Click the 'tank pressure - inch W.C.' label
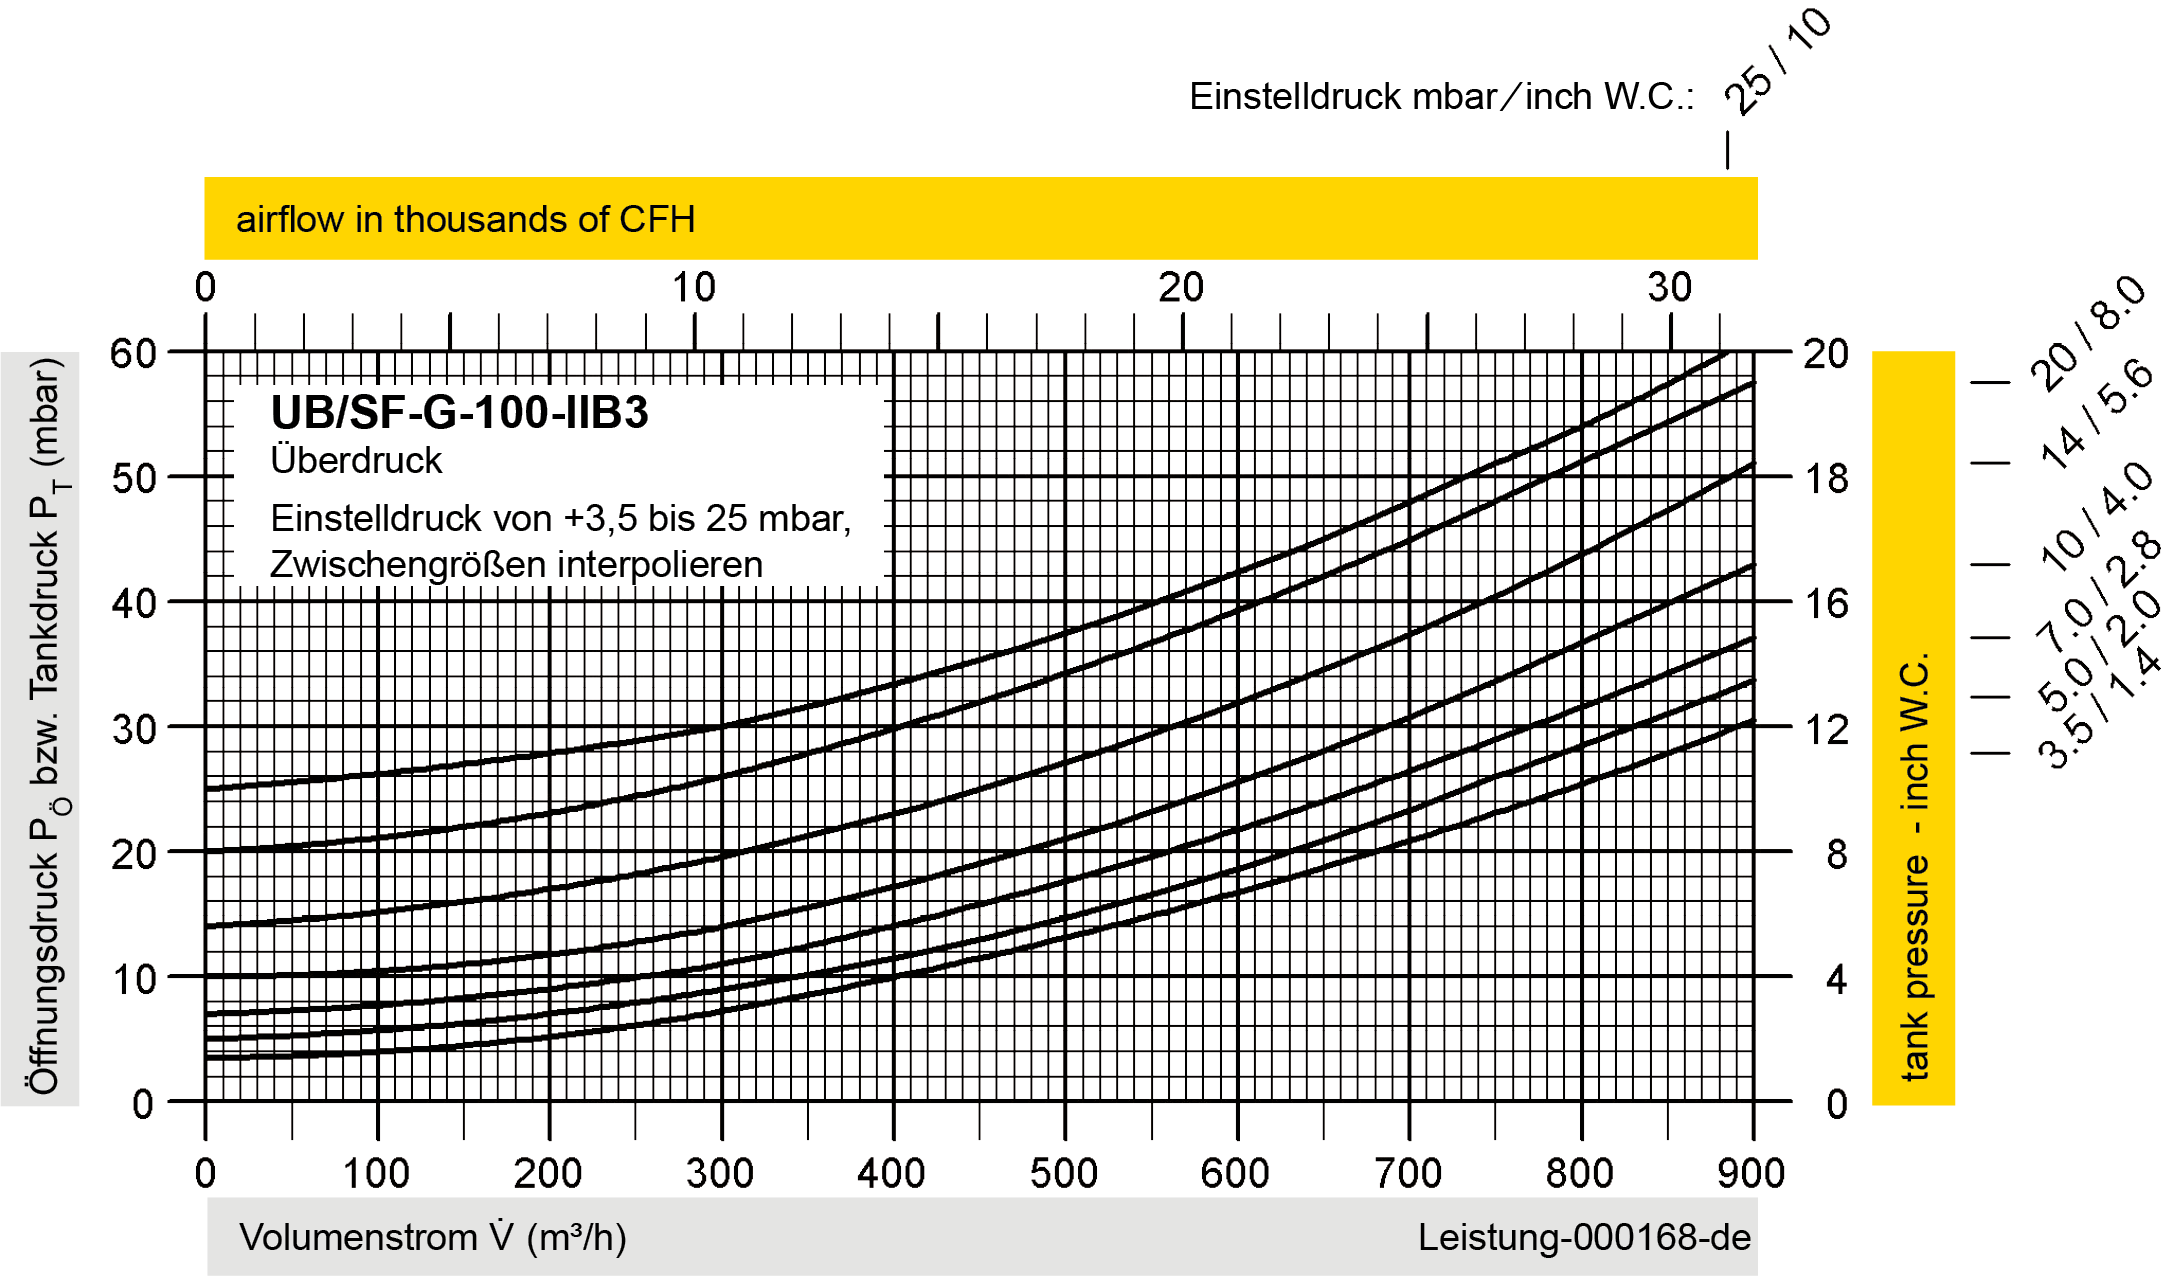Screen dimensions: 2161x1276 pos(1914,866)
